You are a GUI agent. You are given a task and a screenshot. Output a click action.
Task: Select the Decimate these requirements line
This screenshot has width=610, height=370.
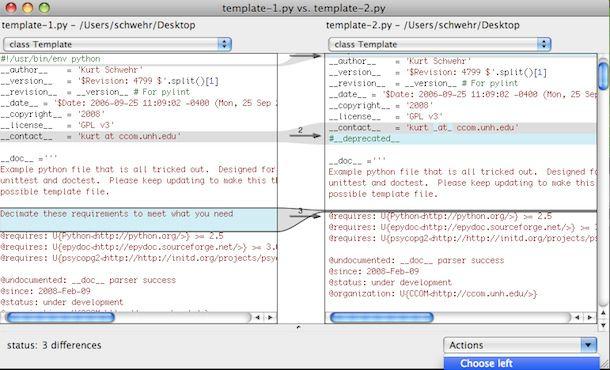138,214
